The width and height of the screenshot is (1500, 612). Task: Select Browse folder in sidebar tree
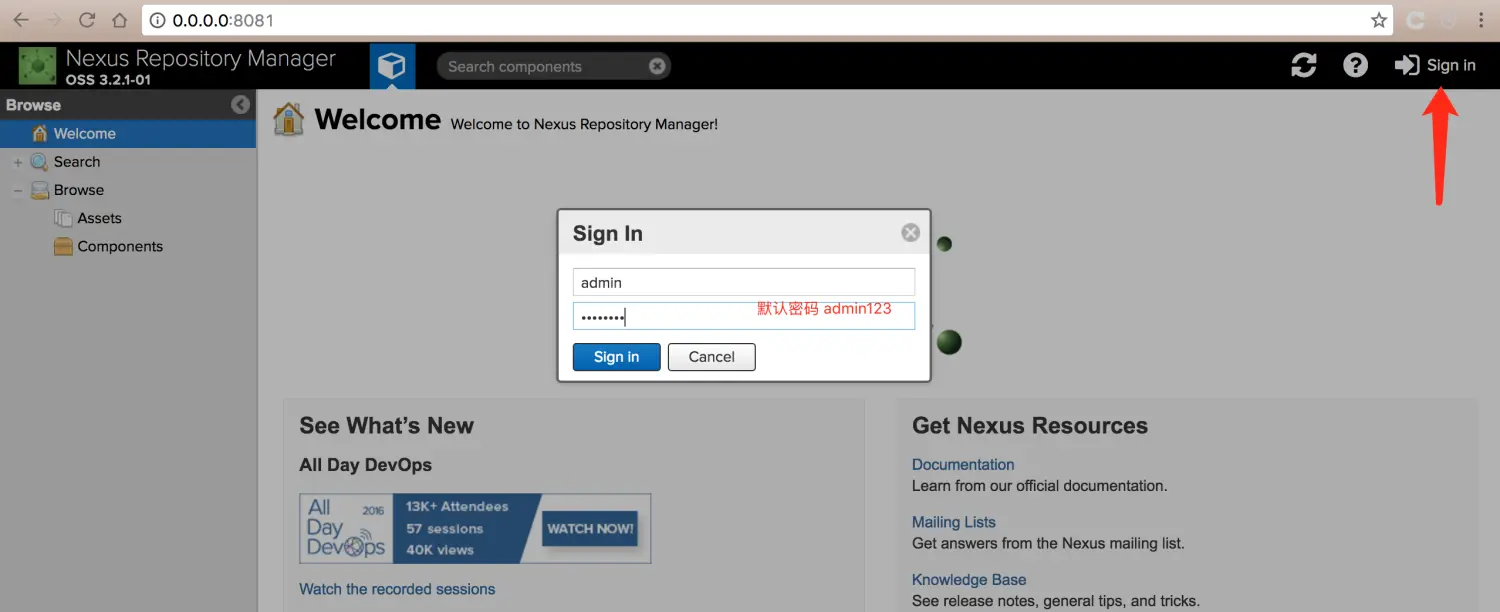pyautogui.click(x=79, y=190)
